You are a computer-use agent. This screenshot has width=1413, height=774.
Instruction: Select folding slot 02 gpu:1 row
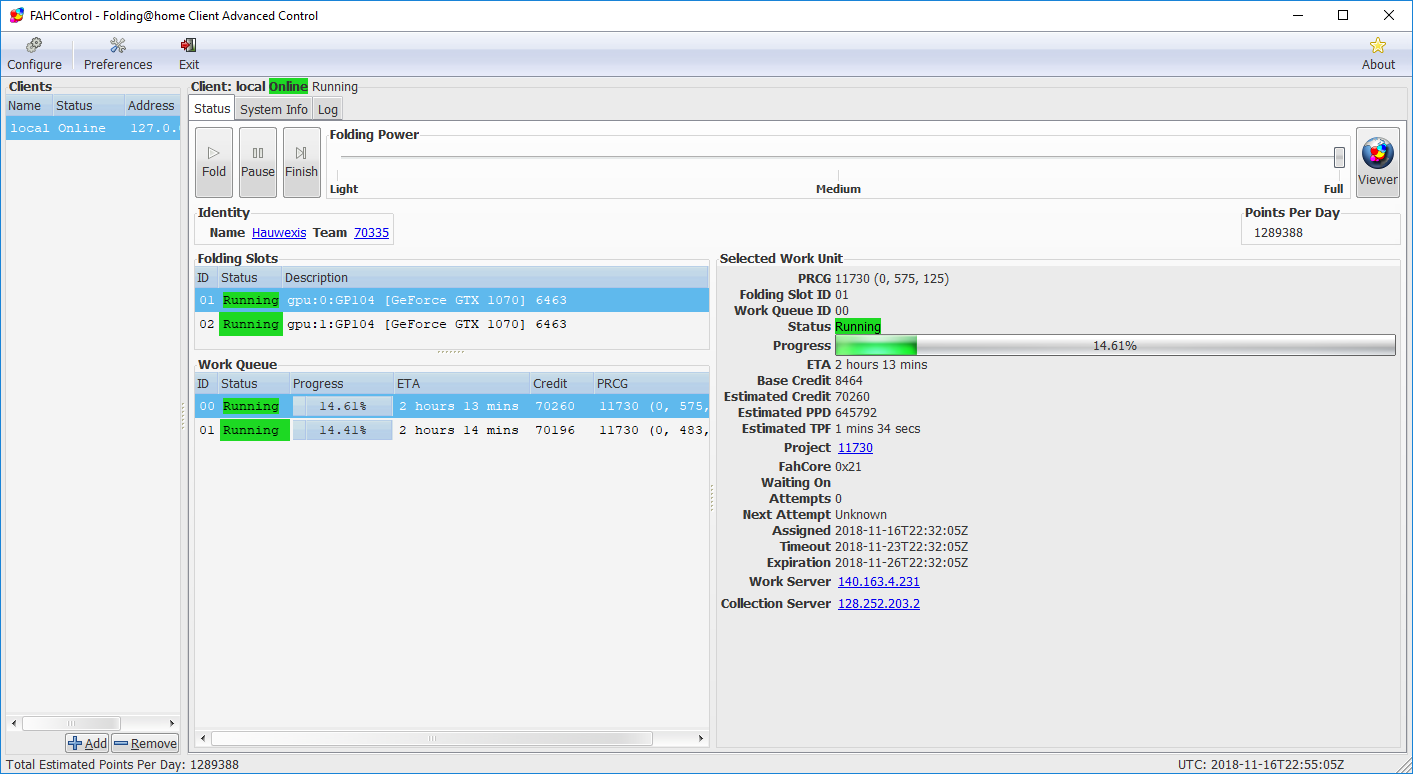[452, 324]
